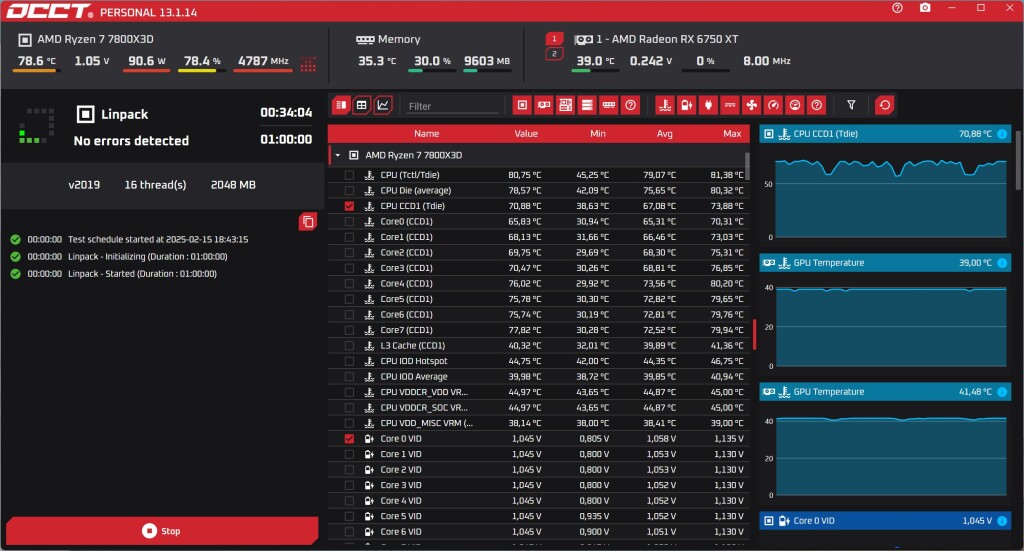Click the v2019 Linpack version label

click(x=84, y=185)
